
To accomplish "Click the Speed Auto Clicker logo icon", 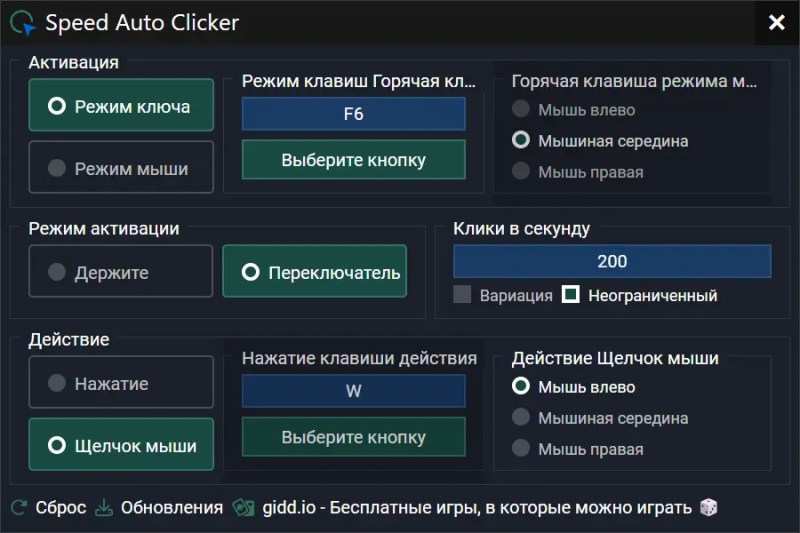I will [x=22, y=23].
